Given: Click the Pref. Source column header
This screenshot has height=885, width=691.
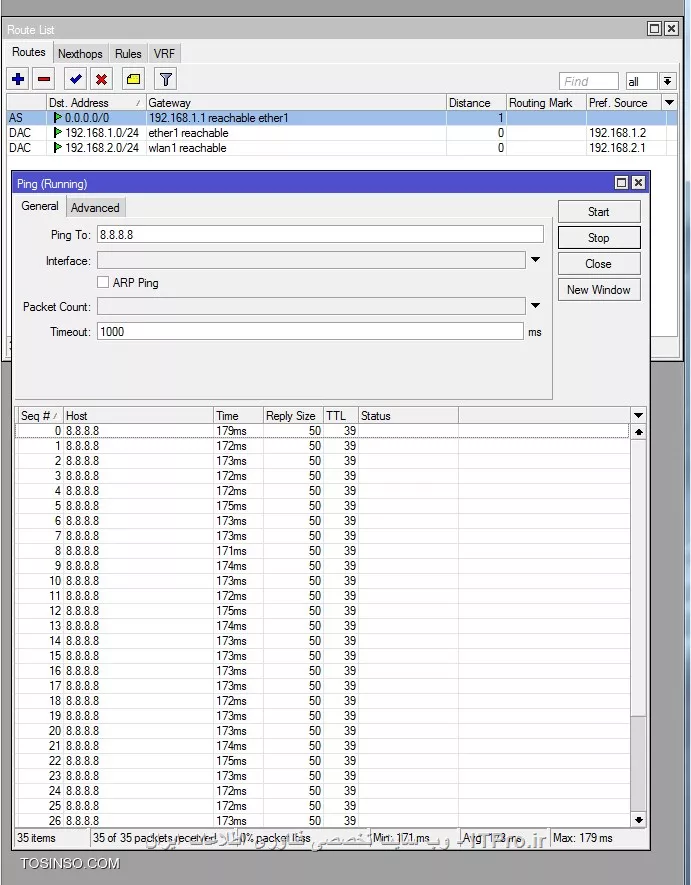Looking at the screenshot, I should tap(624, 103).
